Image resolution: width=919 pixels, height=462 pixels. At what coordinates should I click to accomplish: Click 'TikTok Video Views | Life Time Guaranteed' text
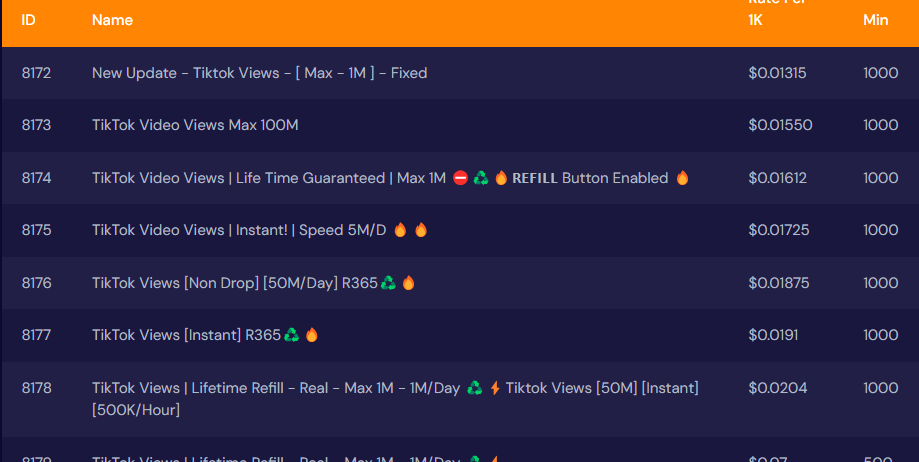(239, 178)
